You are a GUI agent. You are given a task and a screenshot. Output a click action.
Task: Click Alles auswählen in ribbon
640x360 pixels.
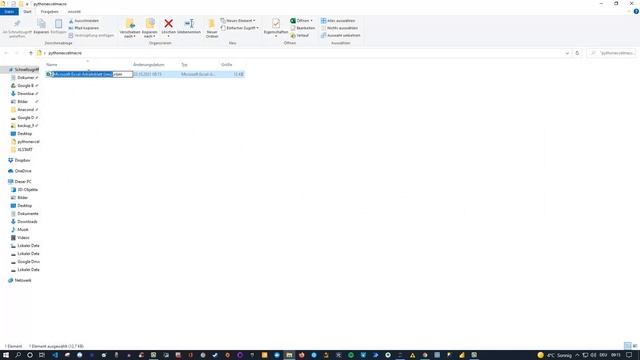(x=338, y=20)
